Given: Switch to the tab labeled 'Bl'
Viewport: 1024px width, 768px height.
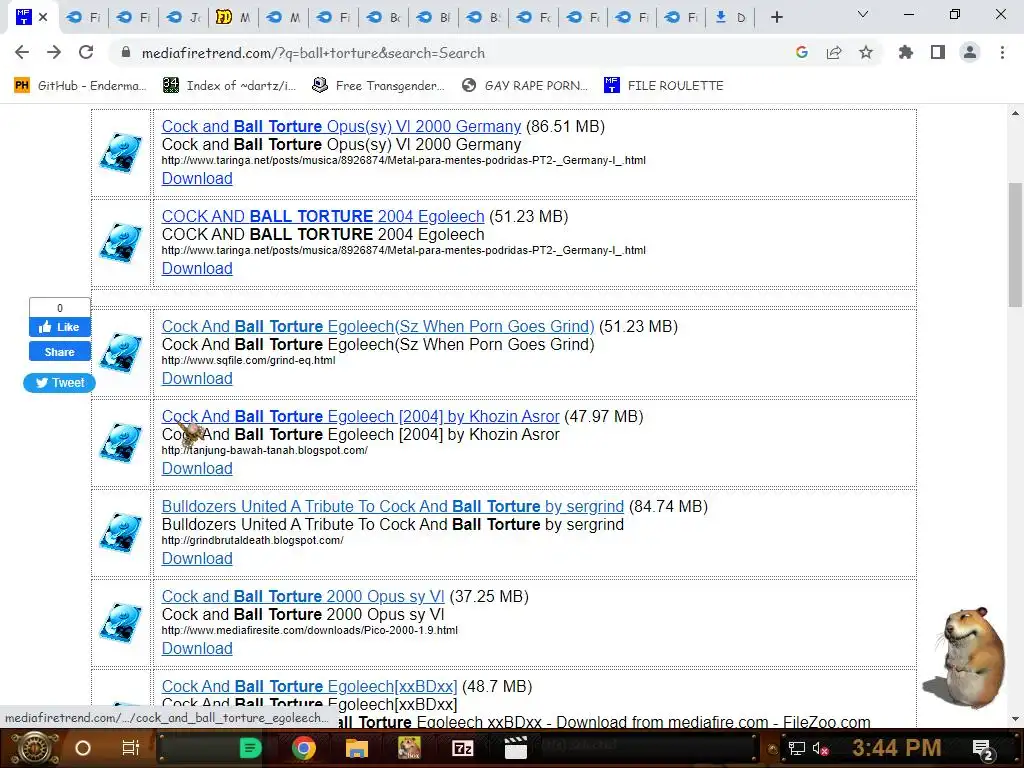Looking at the screenshot, I should (x=434, y=18).
